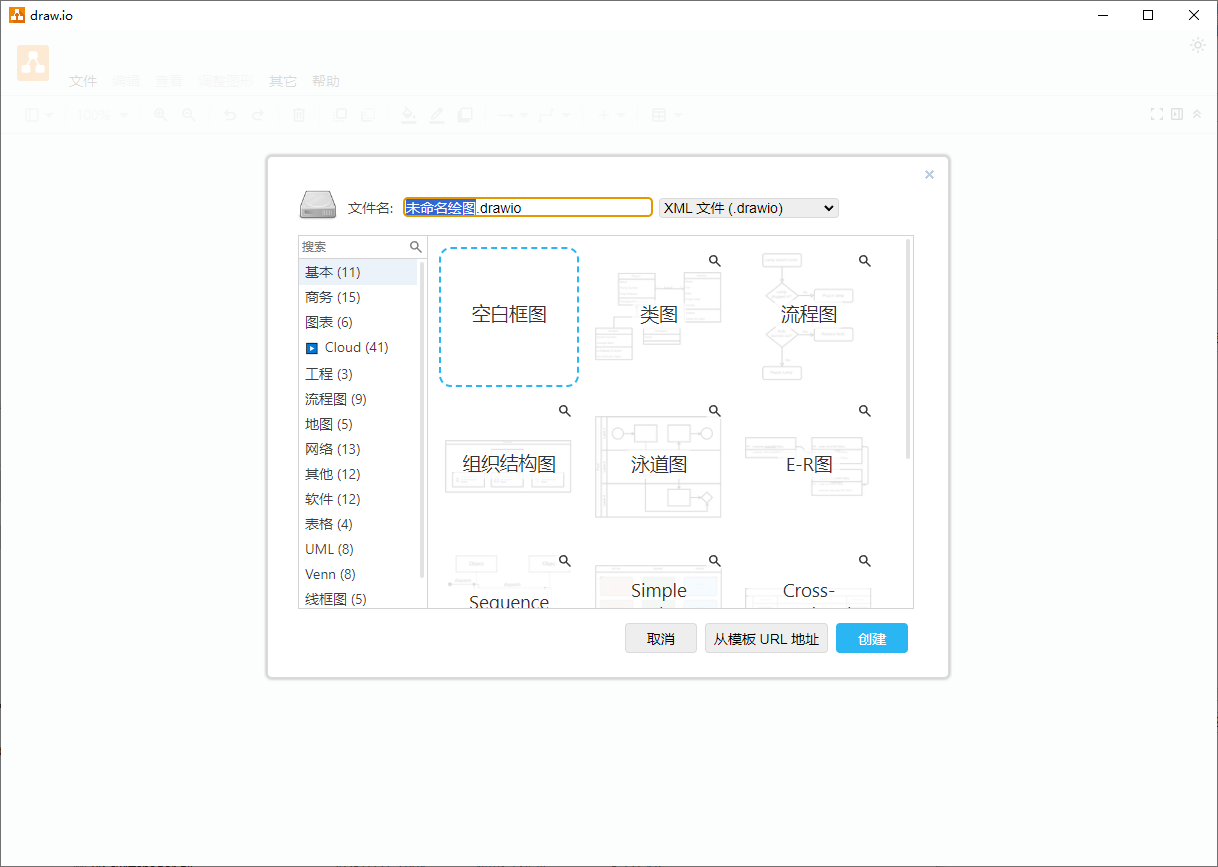This screenshot has width=1218, height=867.
Task: Choose the 泳道图 template thumbnail
Action: pos(659,467)
